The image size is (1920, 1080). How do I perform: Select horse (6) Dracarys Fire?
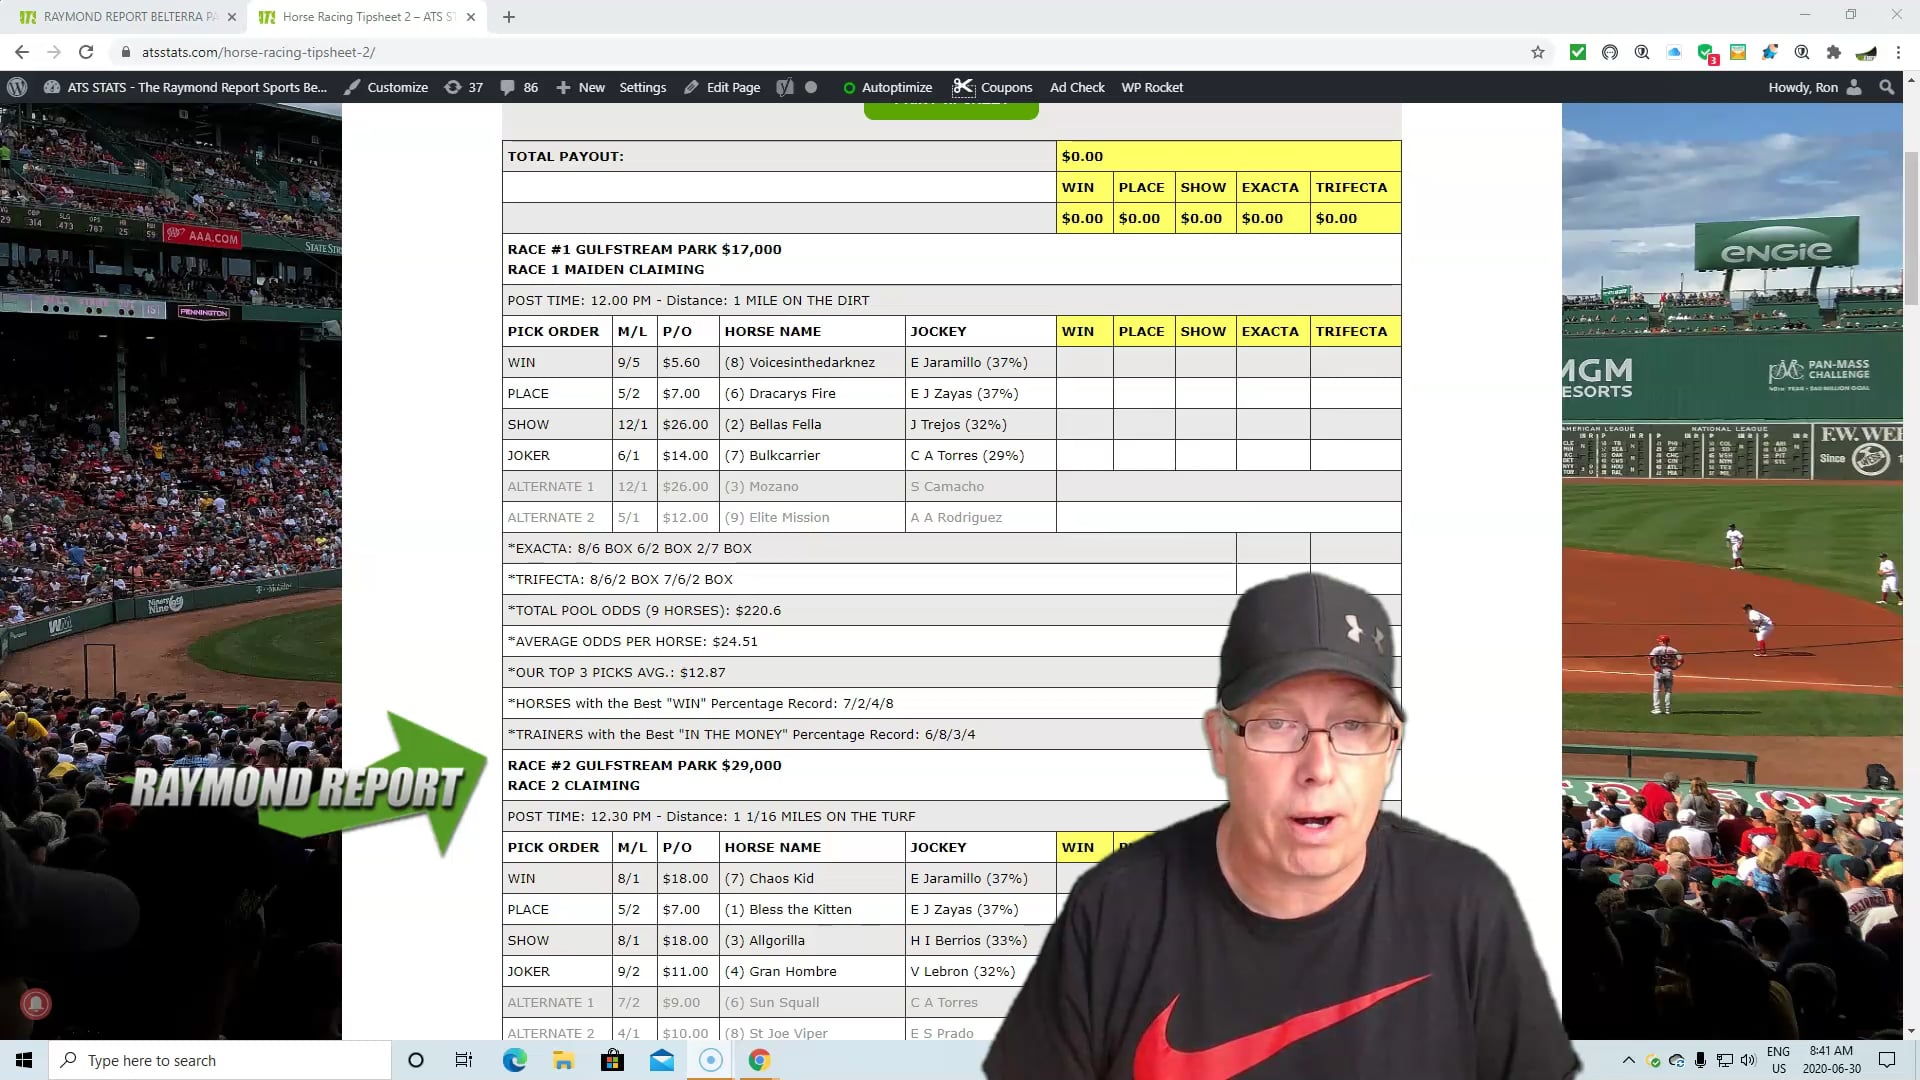click(780, 393)
